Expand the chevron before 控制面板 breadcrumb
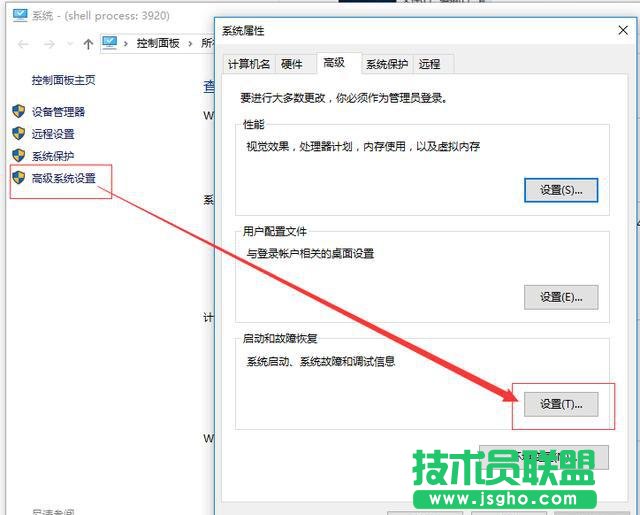Screen dimensions: 640x515 click(126, 44)
